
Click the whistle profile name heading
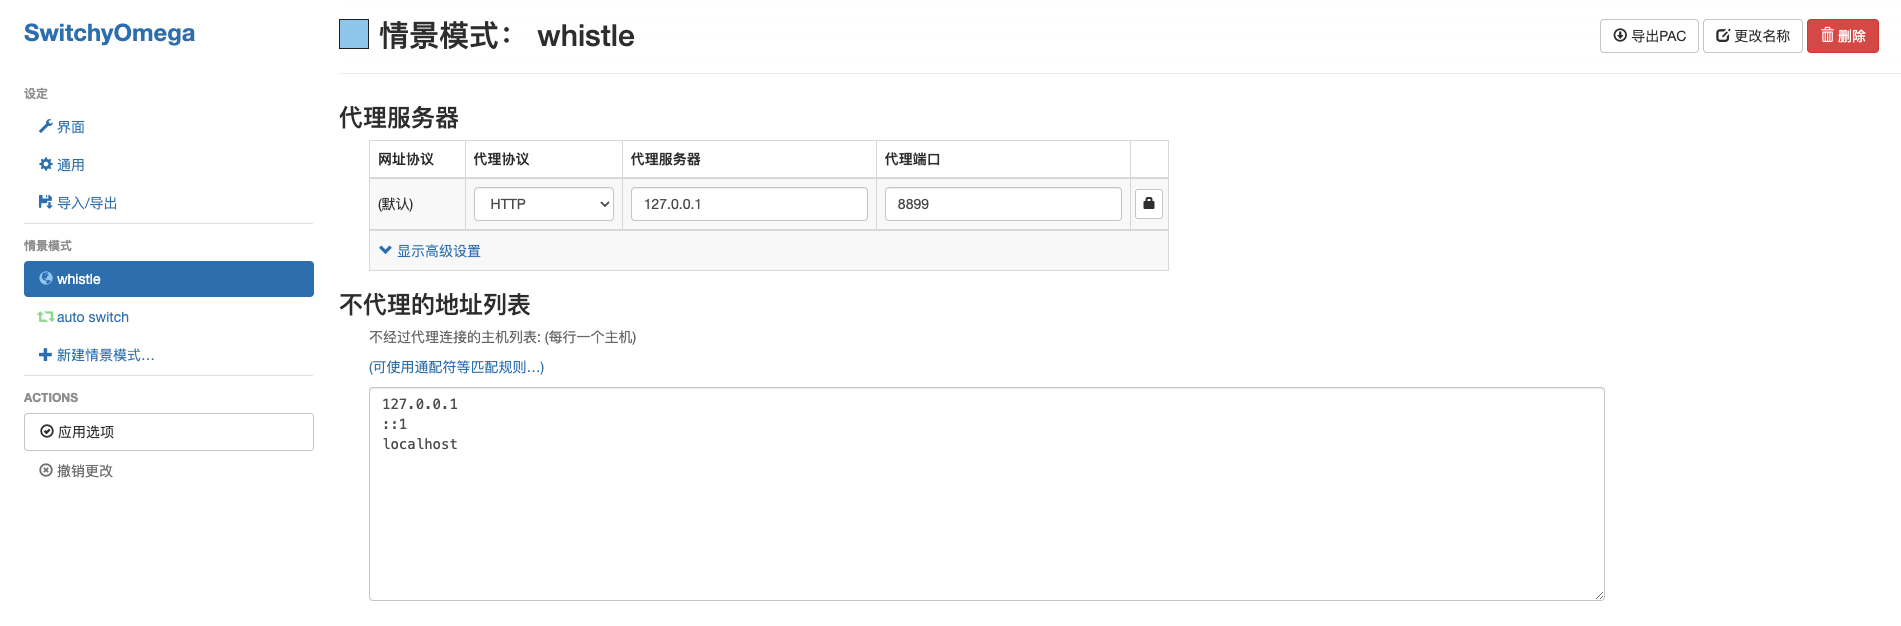coord(586,36)
